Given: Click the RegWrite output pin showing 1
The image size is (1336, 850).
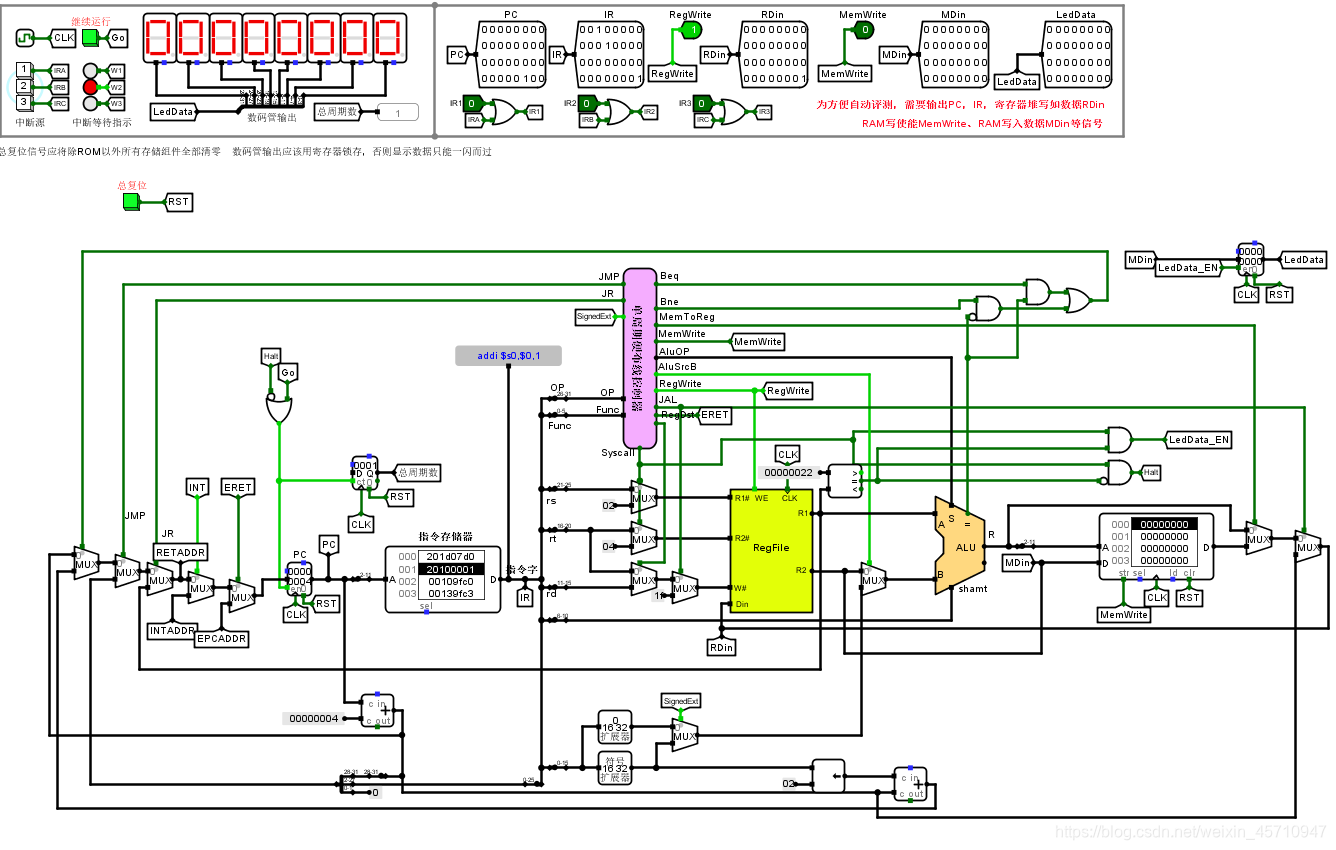Looking at the screenshot, I should coord(690,31).
